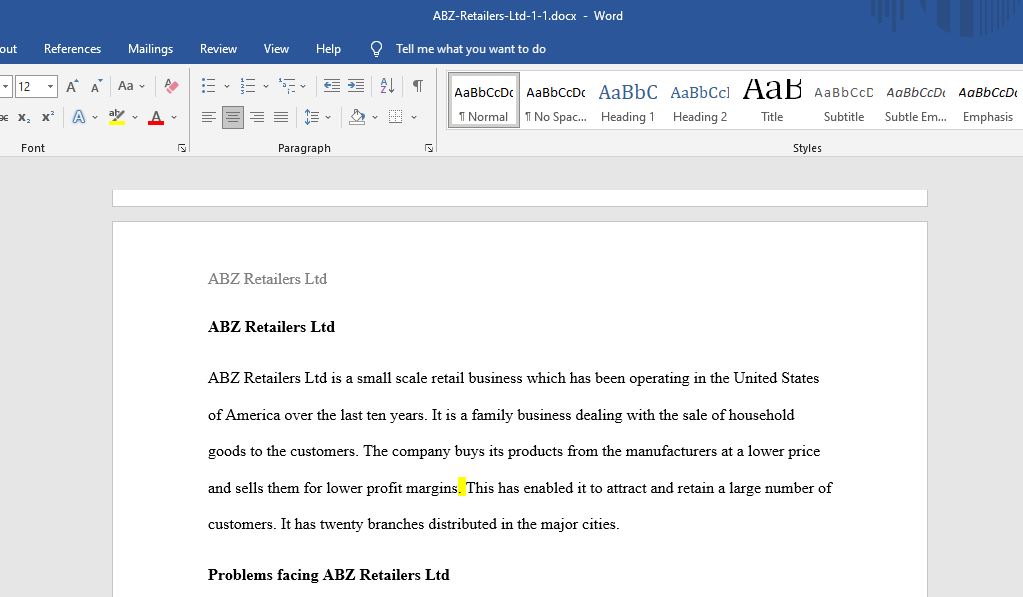Open the font size dropdown list
This screenshot has height=597, width=1023.
[50, 86]
